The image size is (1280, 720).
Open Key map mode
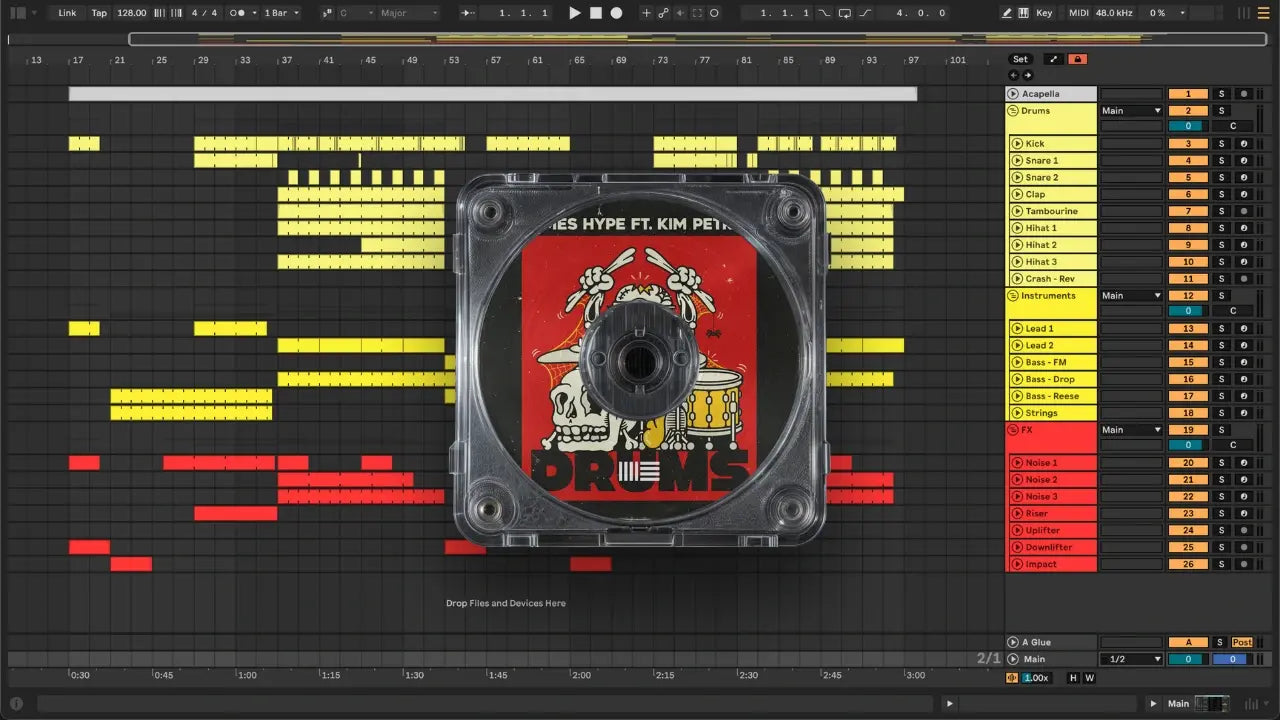(1044, 13)
